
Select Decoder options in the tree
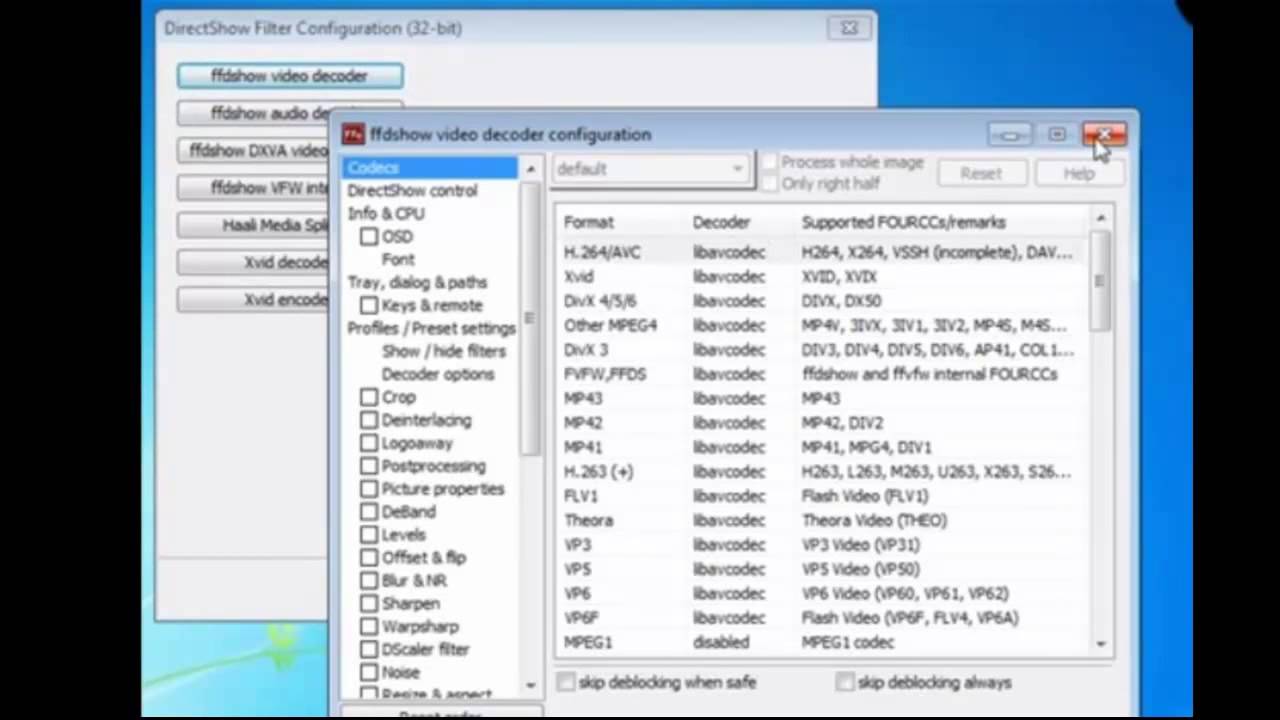click(x=437, y=374)
